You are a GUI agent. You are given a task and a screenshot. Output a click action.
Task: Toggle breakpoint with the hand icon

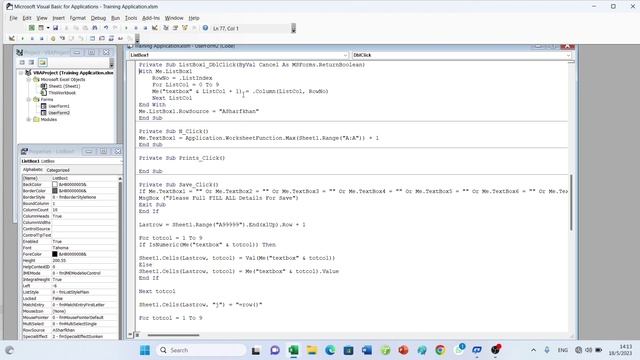click(x=53, y=38)
